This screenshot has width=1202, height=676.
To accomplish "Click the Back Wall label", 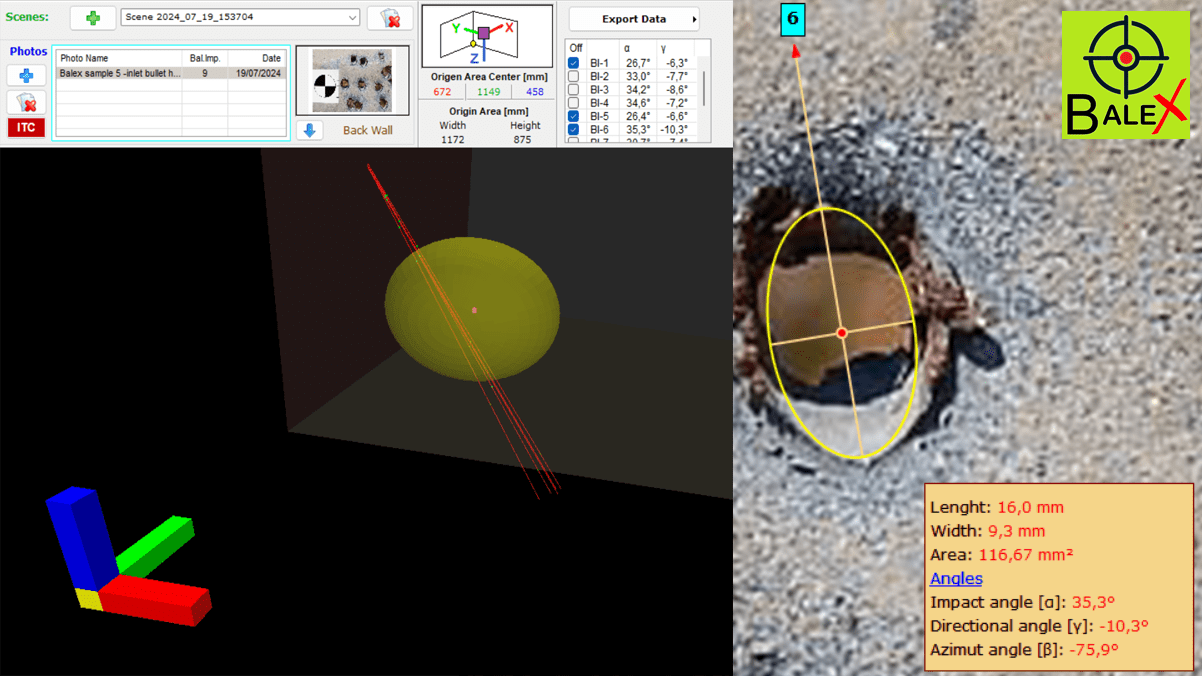I will click(x=368, y=130).
